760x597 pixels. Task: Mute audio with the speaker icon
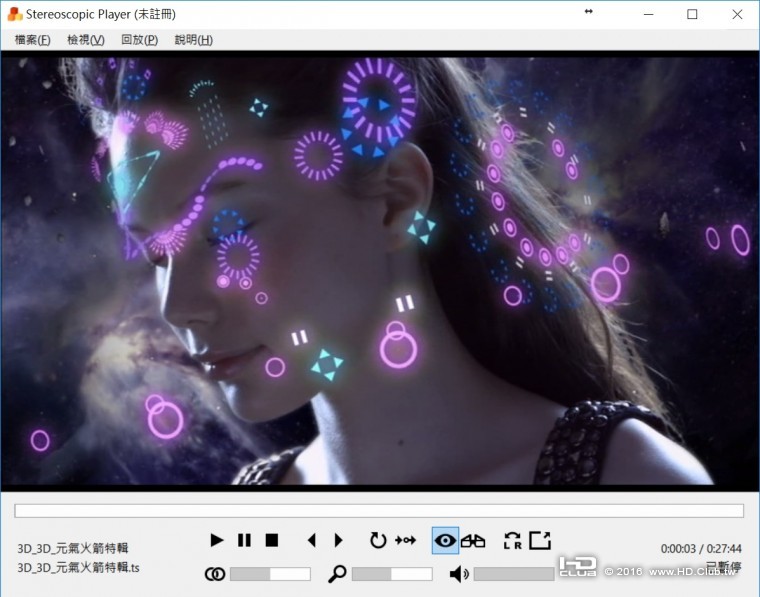(x=459, y=574)
